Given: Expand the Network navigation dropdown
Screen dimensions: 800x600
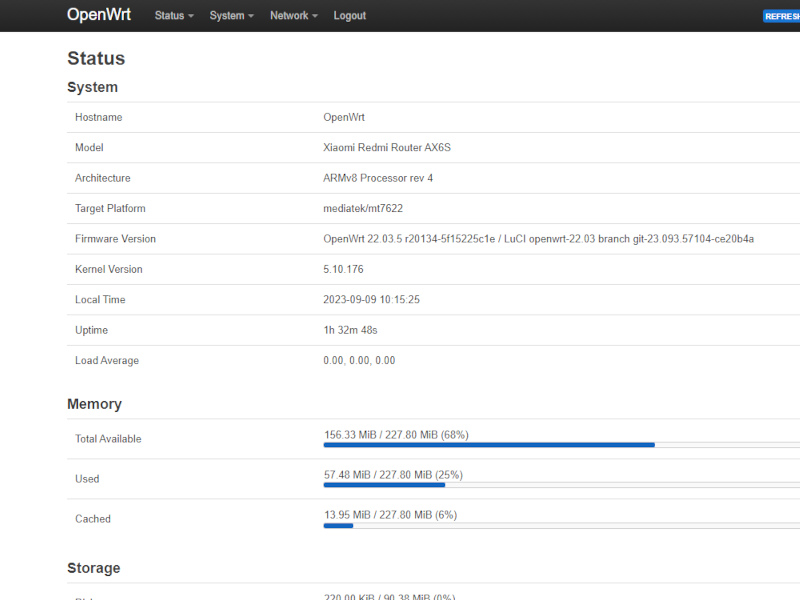Looking at the screenshot, I should click(293, 16).
